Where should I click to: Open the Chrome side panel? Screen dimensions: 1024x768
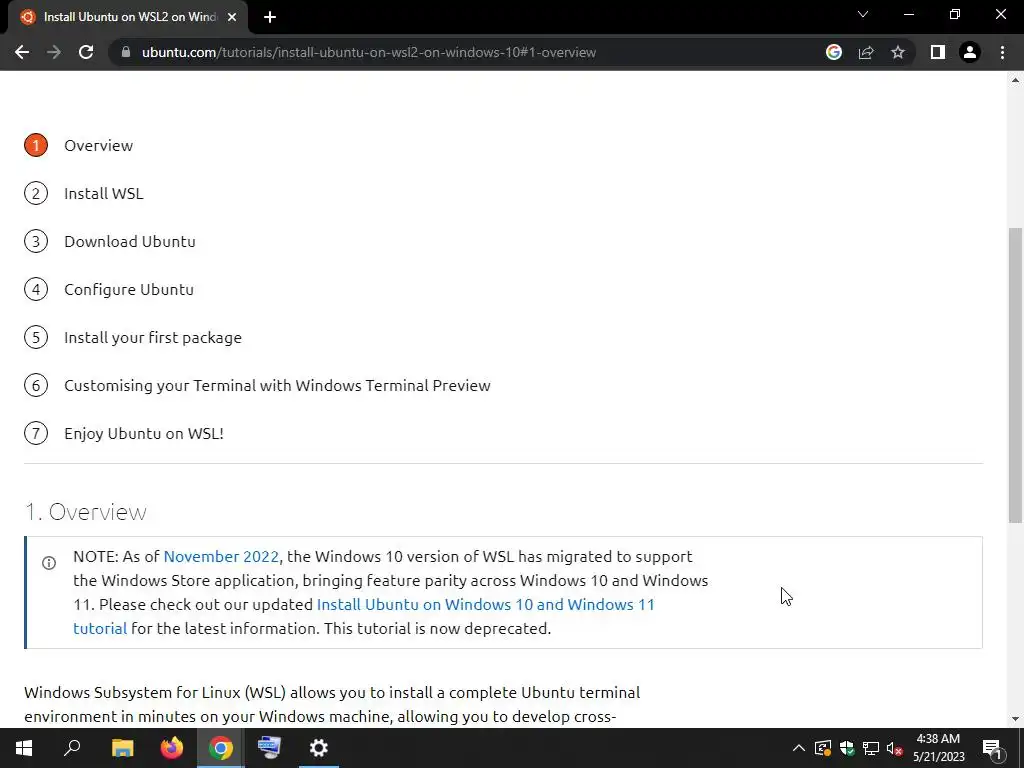(938, 52)
